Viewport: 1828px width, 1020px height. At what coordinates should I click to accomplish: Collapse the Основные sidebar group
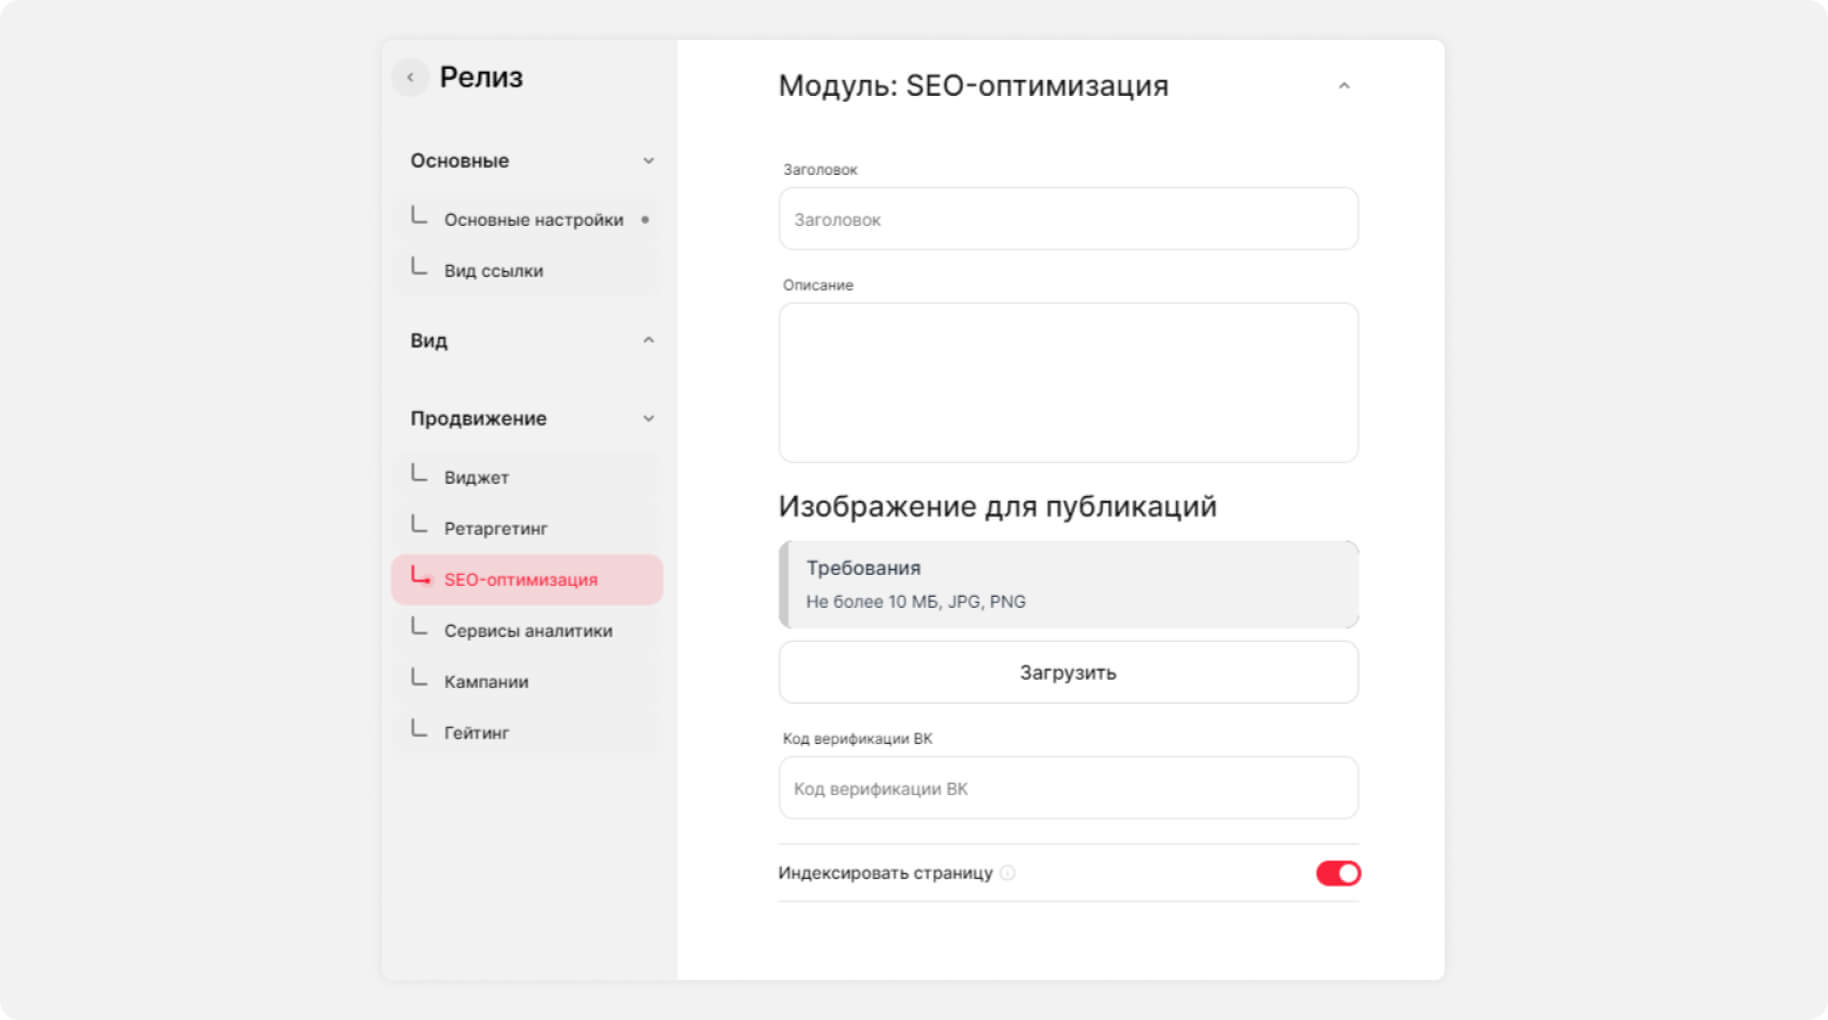click(x=648, y=161)
